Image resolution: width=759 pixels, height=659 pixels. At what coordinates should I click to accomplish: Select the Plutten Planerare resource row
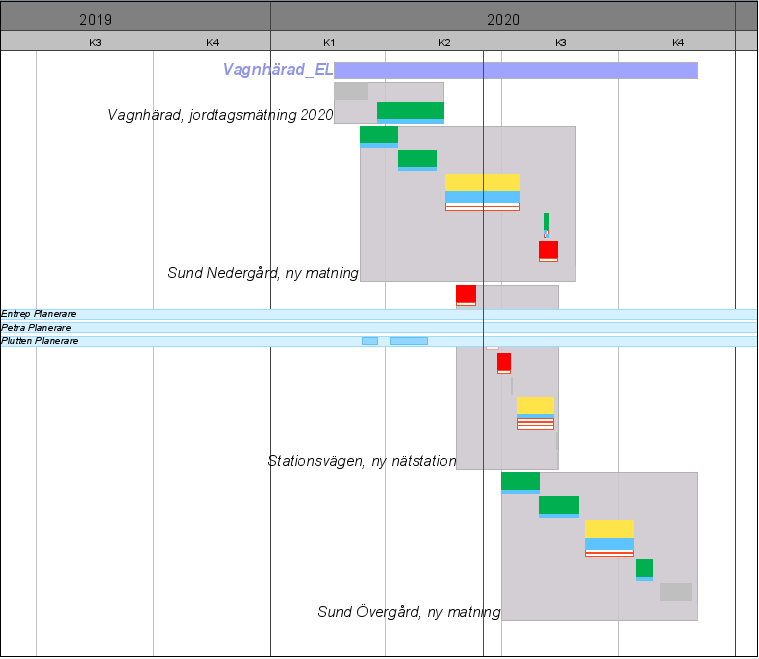click(x=379, y=341)
